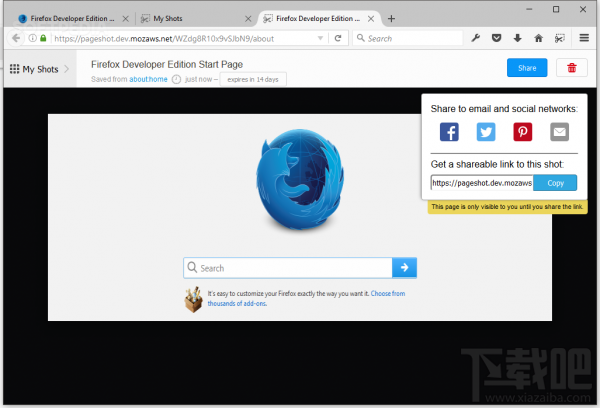
Task: Share shot via email envelope icon
Action: pyautogui.click(x=559, y=132)
